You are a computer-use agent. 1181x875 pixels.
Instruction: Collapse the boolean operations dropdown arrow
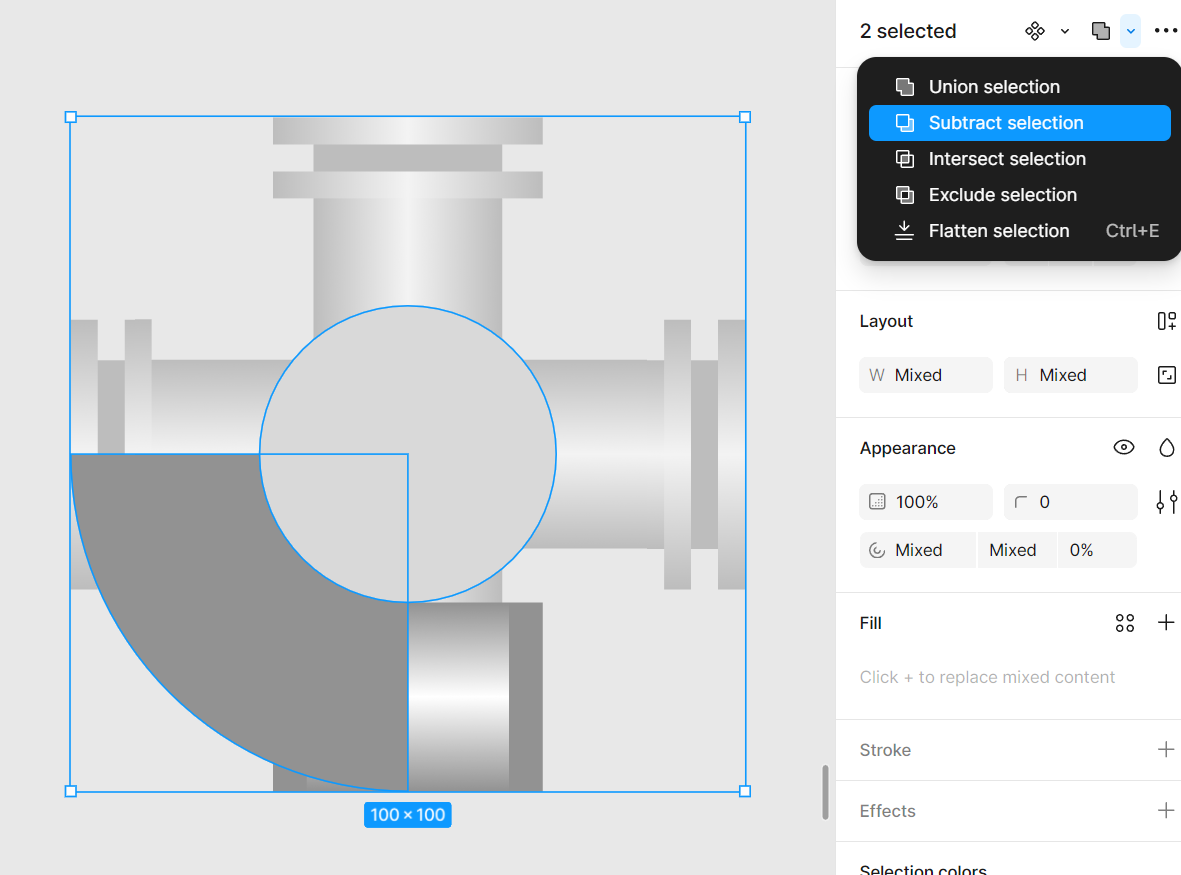click(1130, 31)
